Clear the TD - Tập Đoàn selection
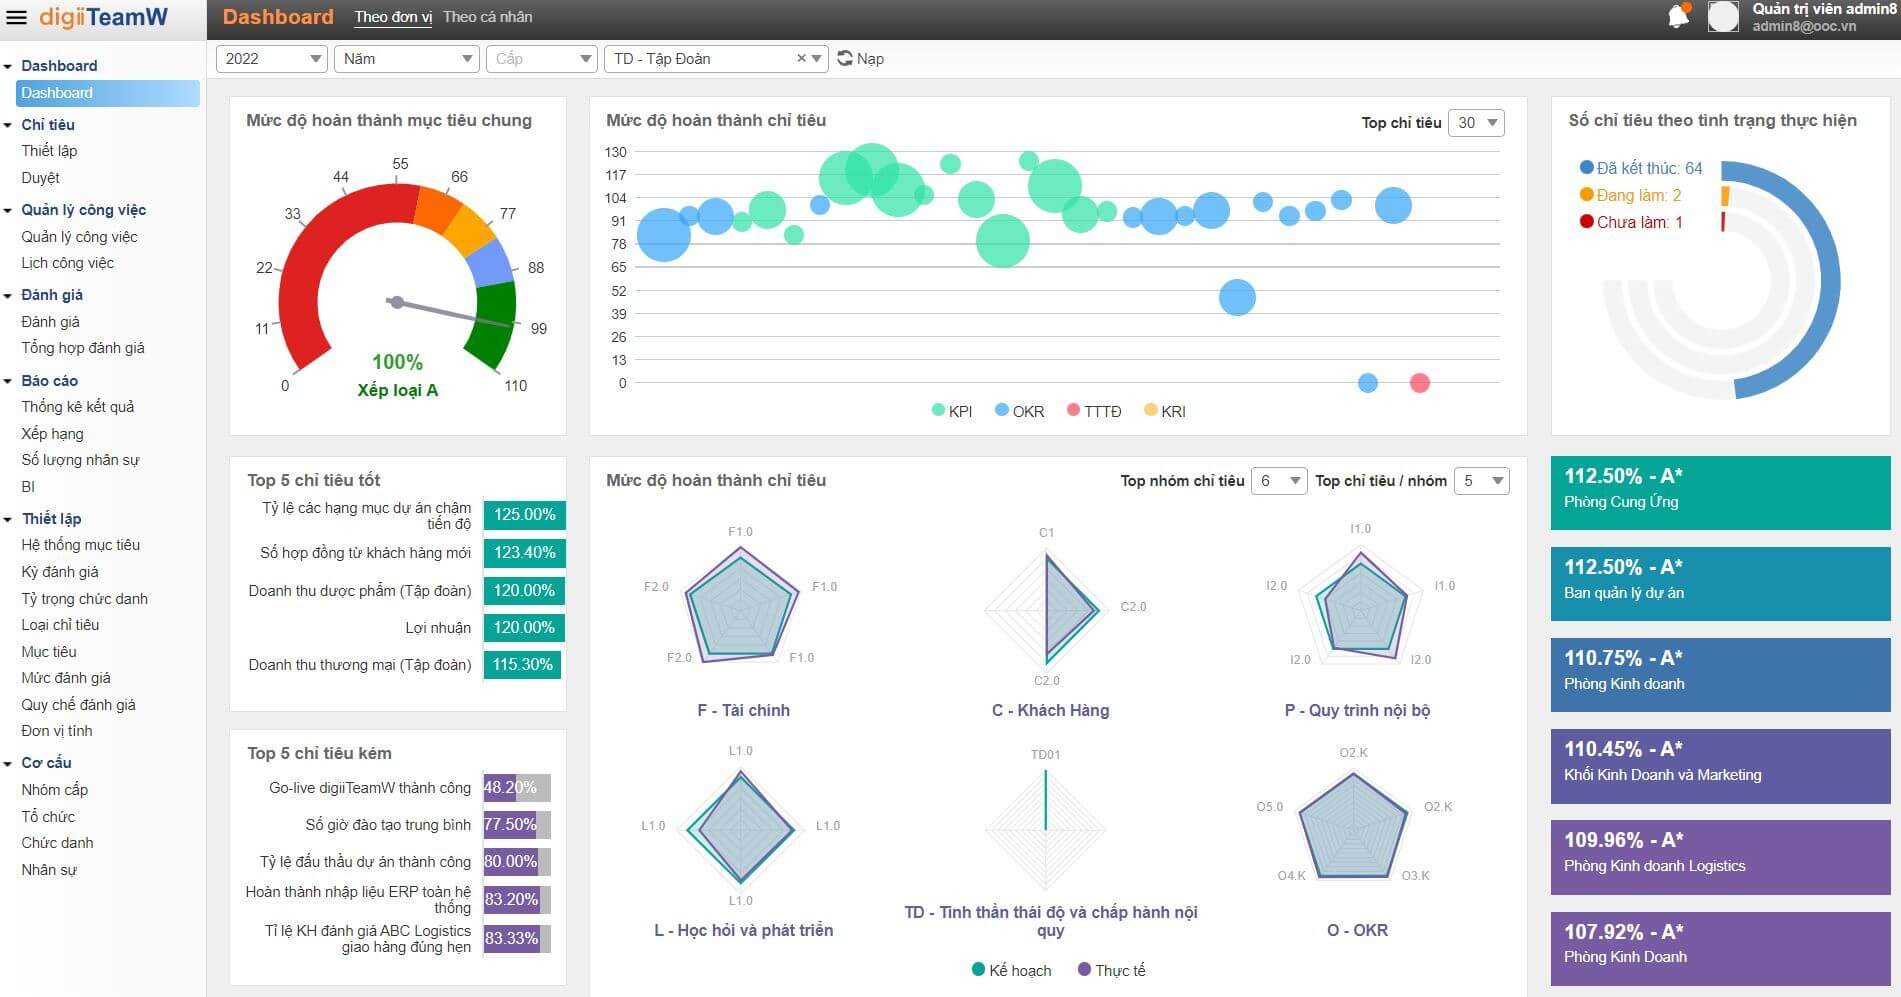 [x=801, y=58]
